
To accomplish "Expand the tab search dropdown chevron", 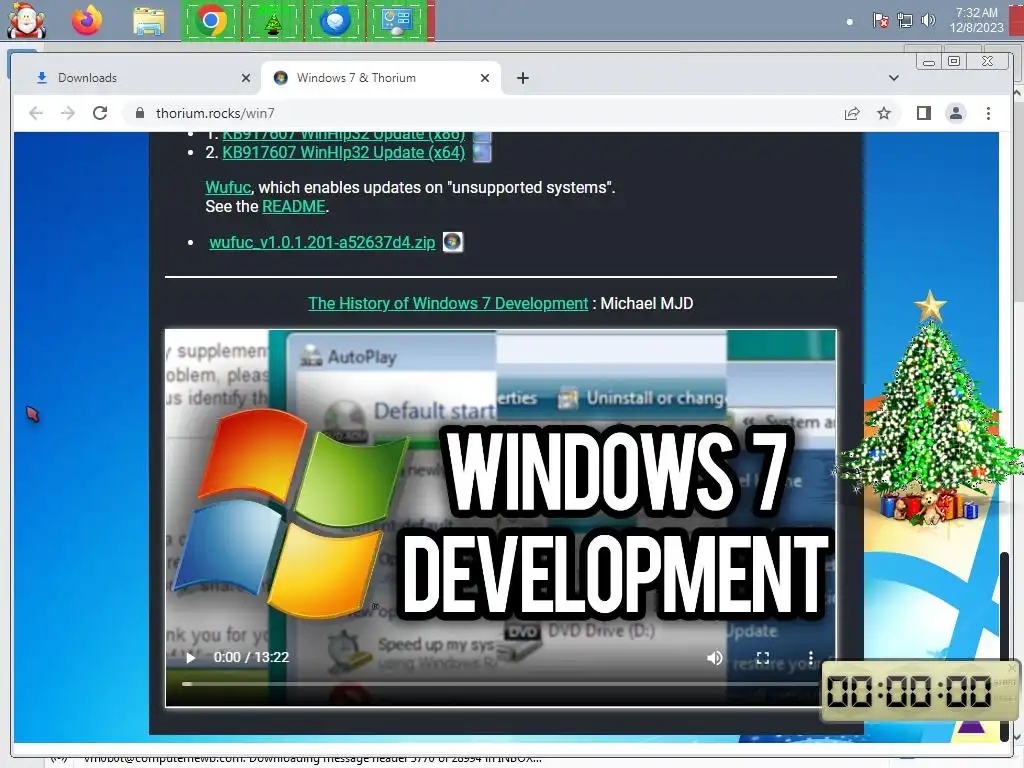I will [893, 78].
